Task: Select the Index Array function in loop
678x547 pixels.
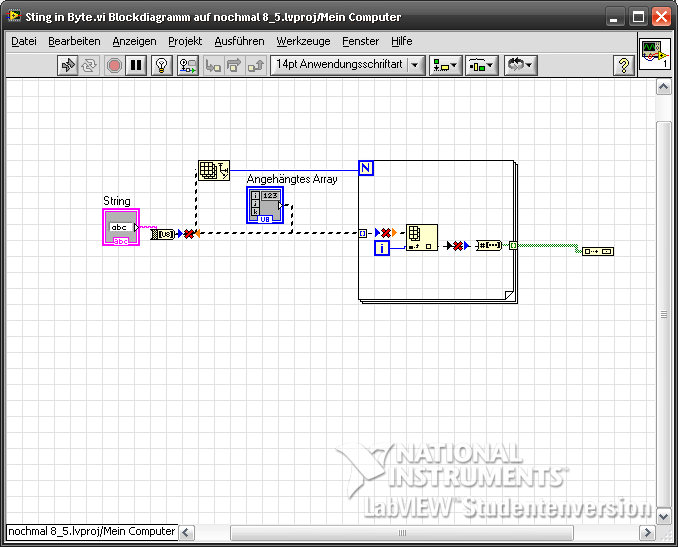Action: (422, 237)
